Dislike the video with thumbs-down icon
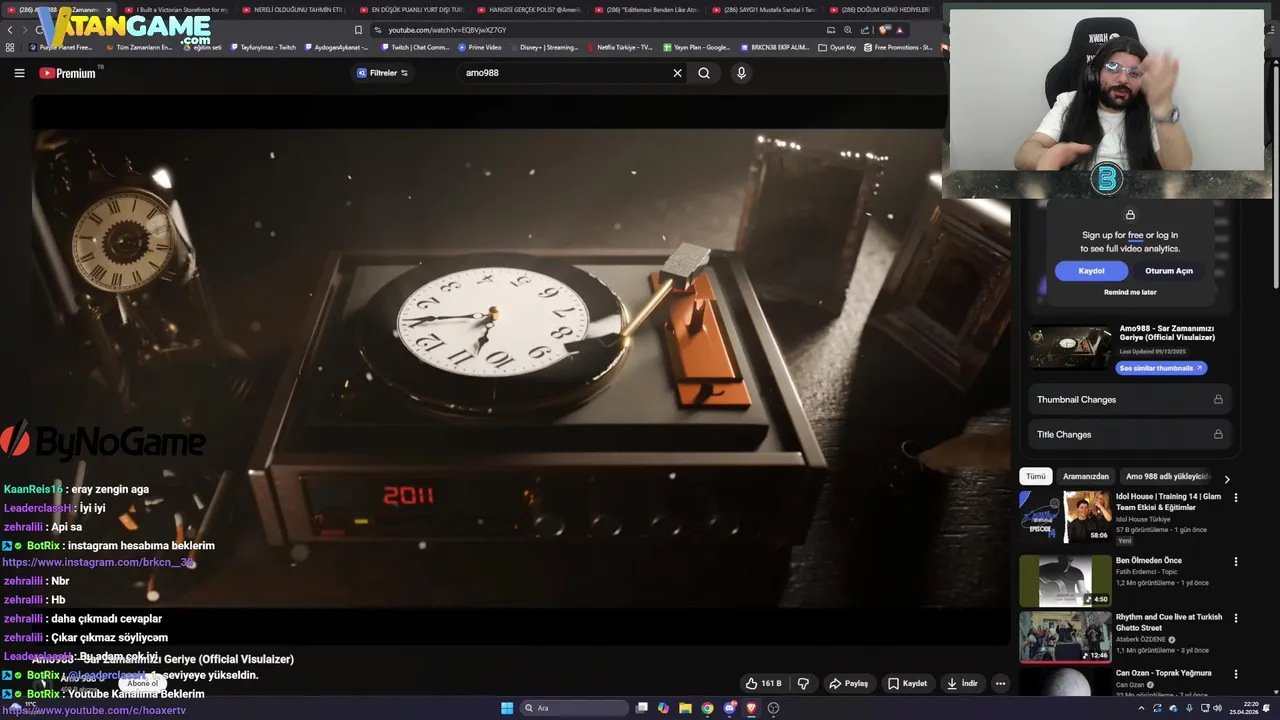This screenshot has height=720, width=1280. 803,684
